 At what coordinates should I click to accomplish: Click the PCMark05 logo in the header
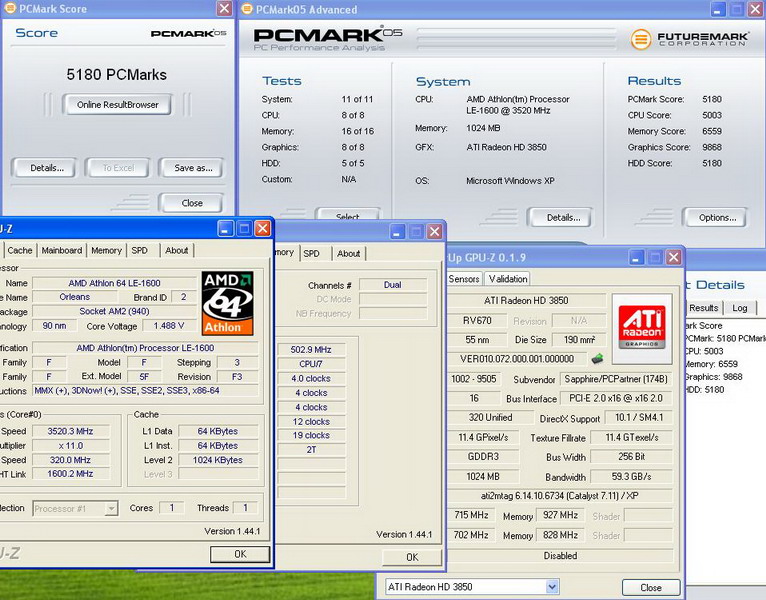(x=327, y=38)
